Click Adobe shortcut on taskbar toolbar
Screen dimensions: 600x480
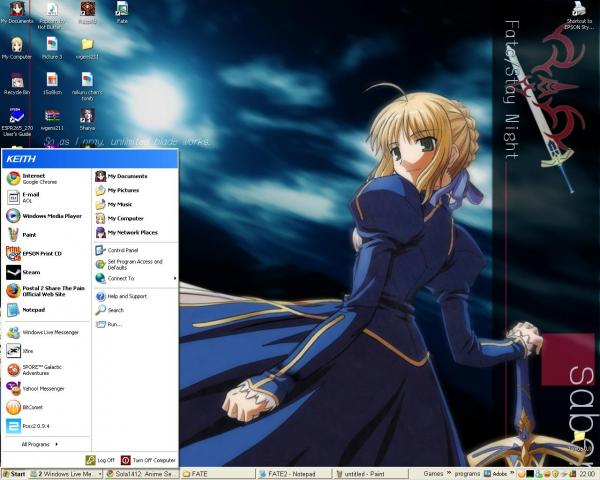tap(496, 473)
